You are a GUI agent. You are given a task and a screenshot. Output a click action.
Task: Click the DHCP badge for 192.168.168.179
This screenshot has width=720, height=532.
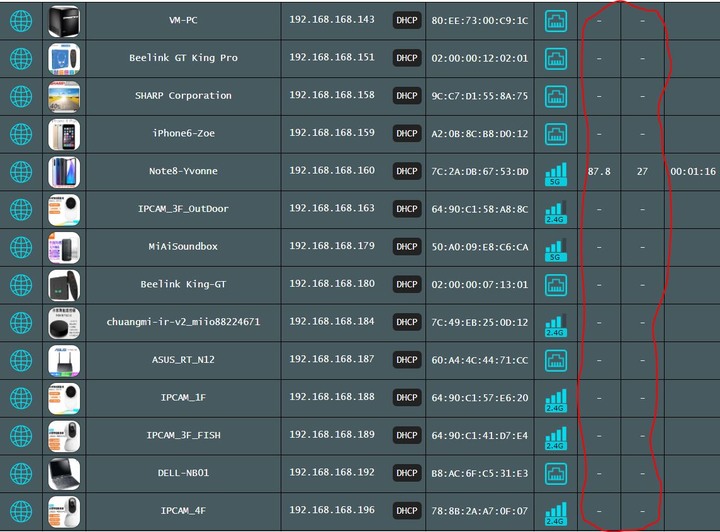(407, 246)
